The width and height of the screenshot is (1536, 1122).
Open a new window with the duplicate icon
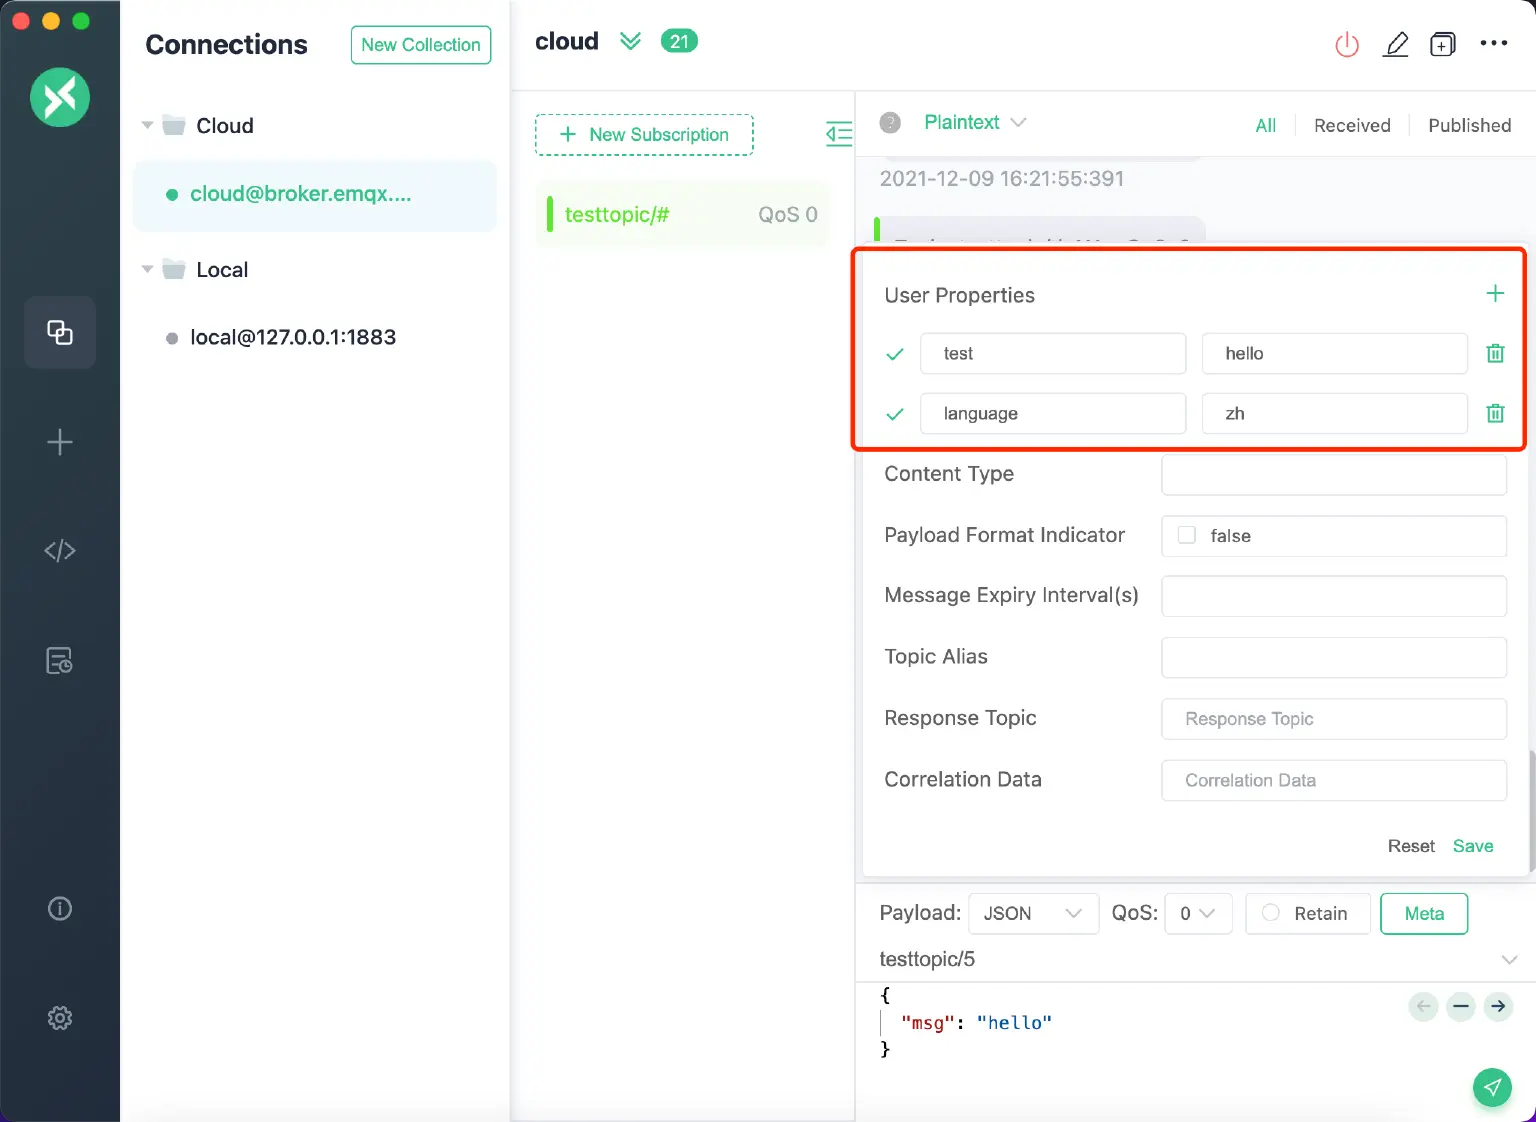pyautogui.click(x=1442, y=44)
